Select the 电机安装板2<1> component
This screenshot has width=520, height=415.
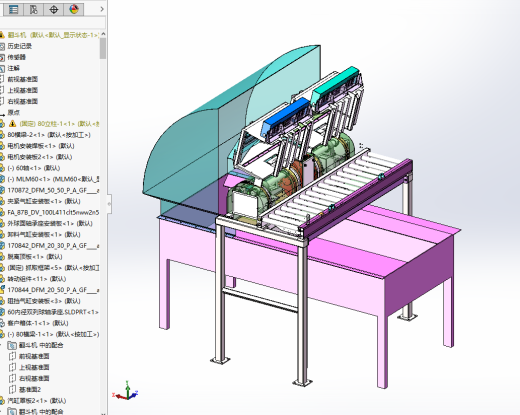[40, 157]
